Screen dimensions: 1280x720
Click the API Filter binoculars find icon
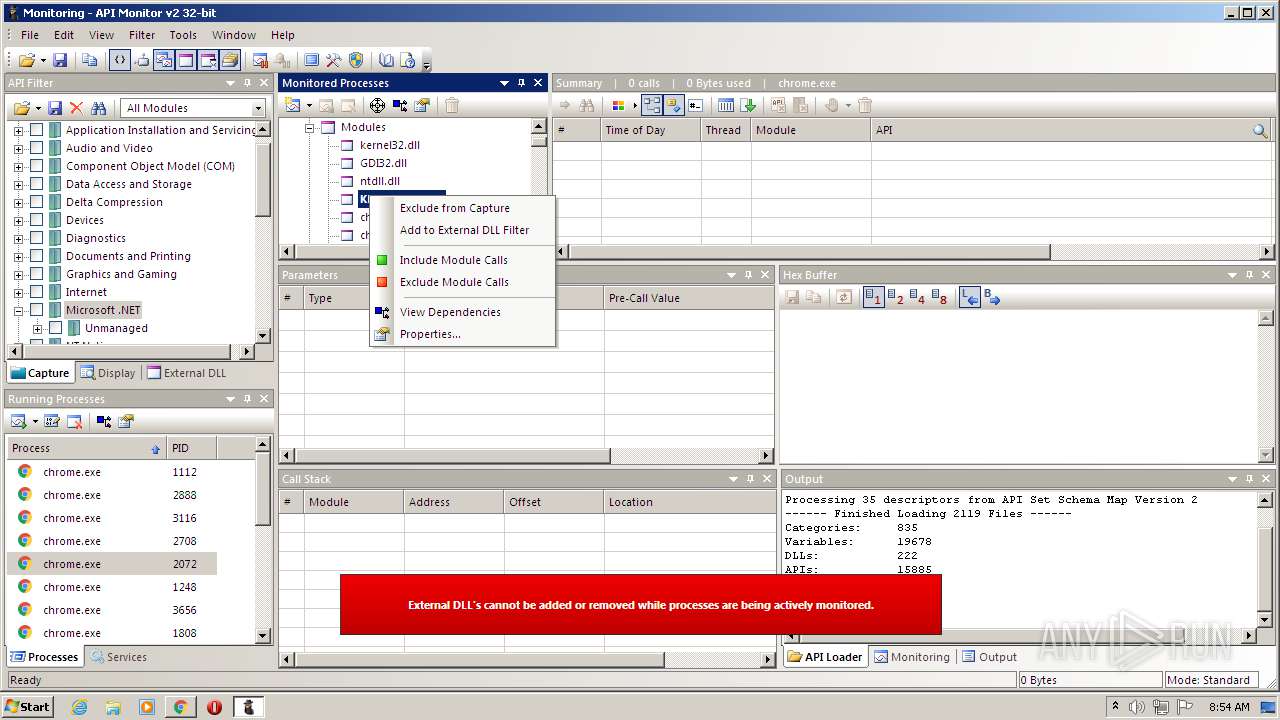98,108
